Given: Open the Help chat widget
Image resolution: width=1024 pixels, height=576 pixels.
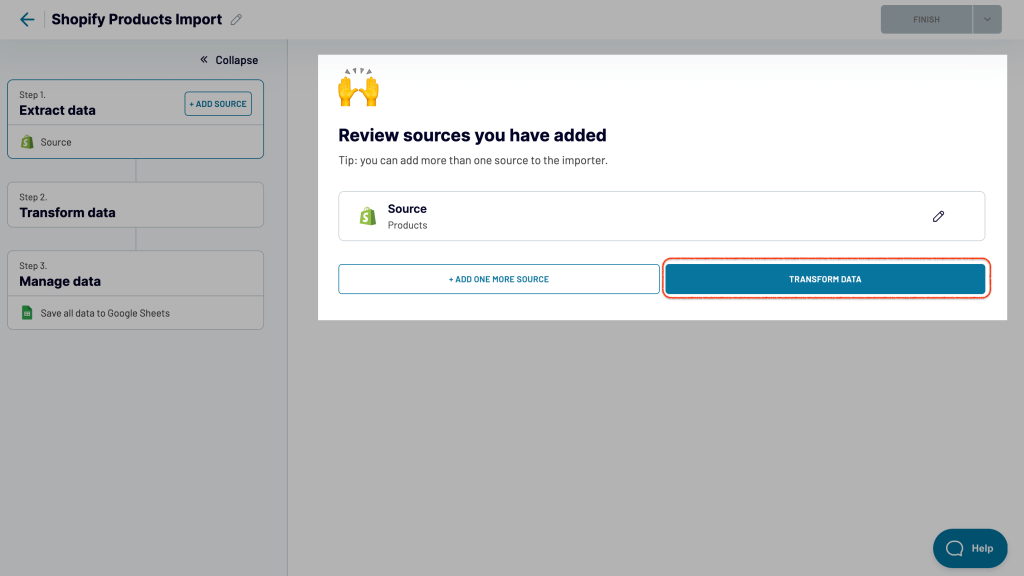Looking at the screenshot, I should point(970,548).
